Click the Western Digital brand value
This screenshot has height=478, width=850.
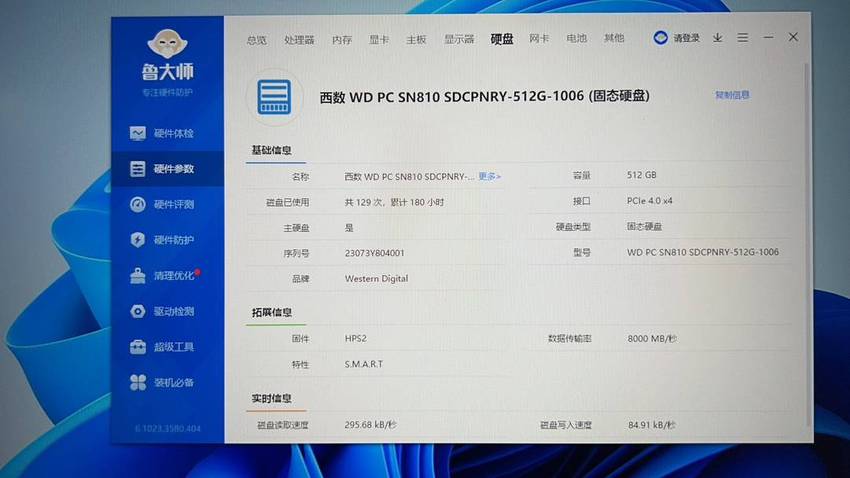tap(376, 279)
